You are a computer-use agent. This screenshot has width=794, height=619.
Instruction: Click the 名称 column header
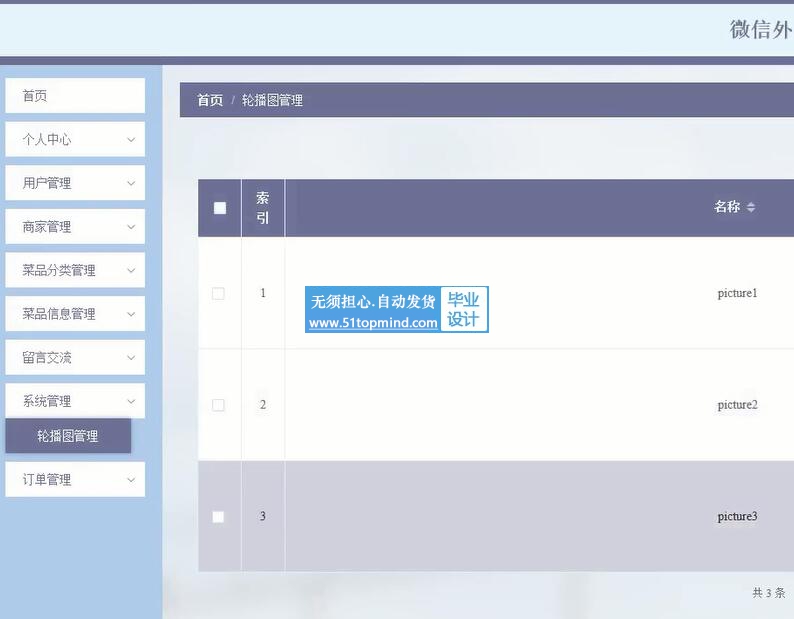tap(727, 207)
